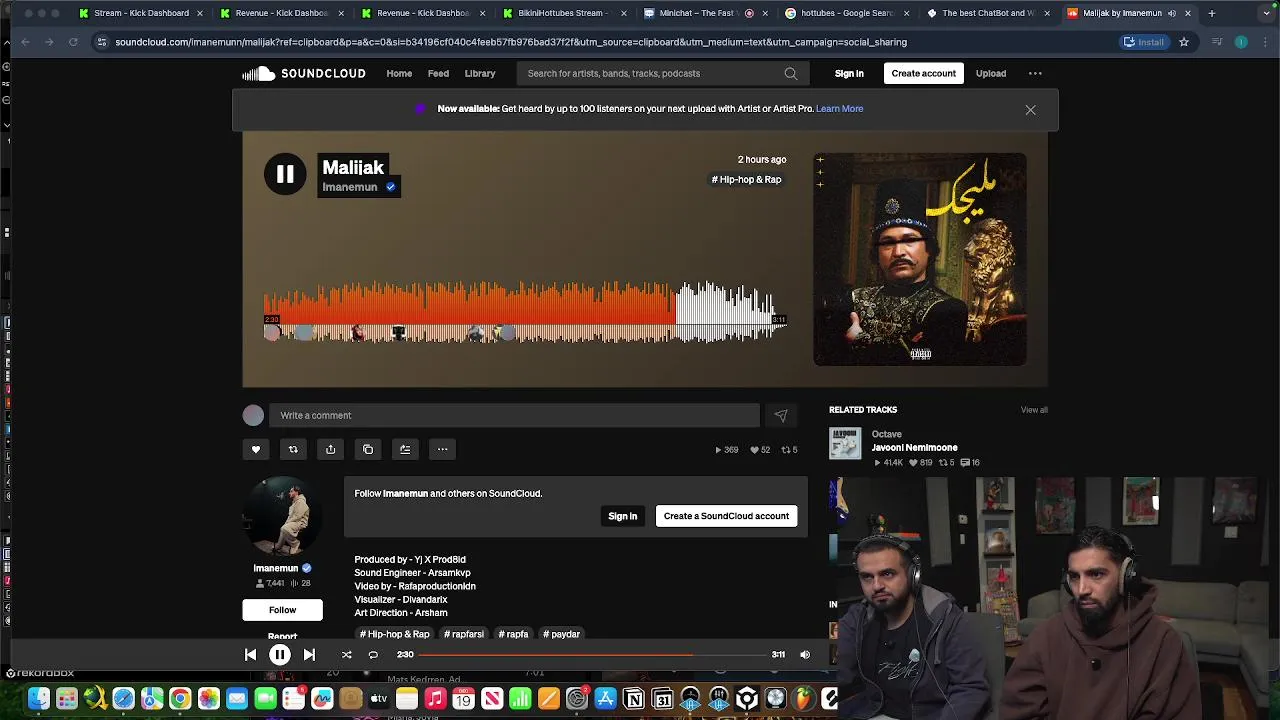This screenshot has width=1280, height=720.
Task: Open the Learn More link in banner
Action: click(x=839, y=108)
